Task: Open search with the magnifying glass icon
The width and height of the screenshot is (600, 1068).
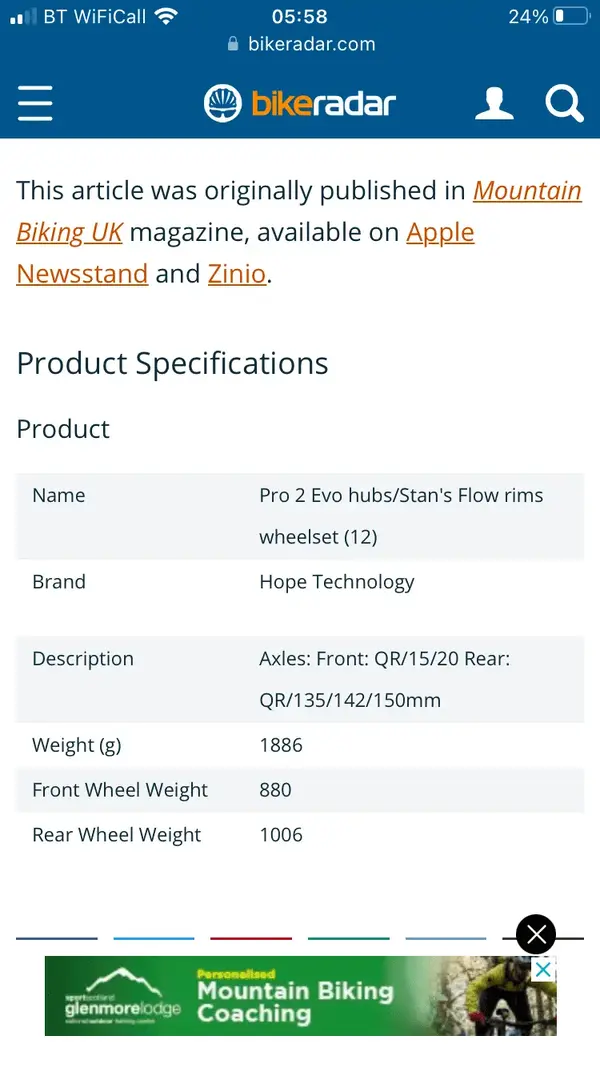Action: (564, 104)
